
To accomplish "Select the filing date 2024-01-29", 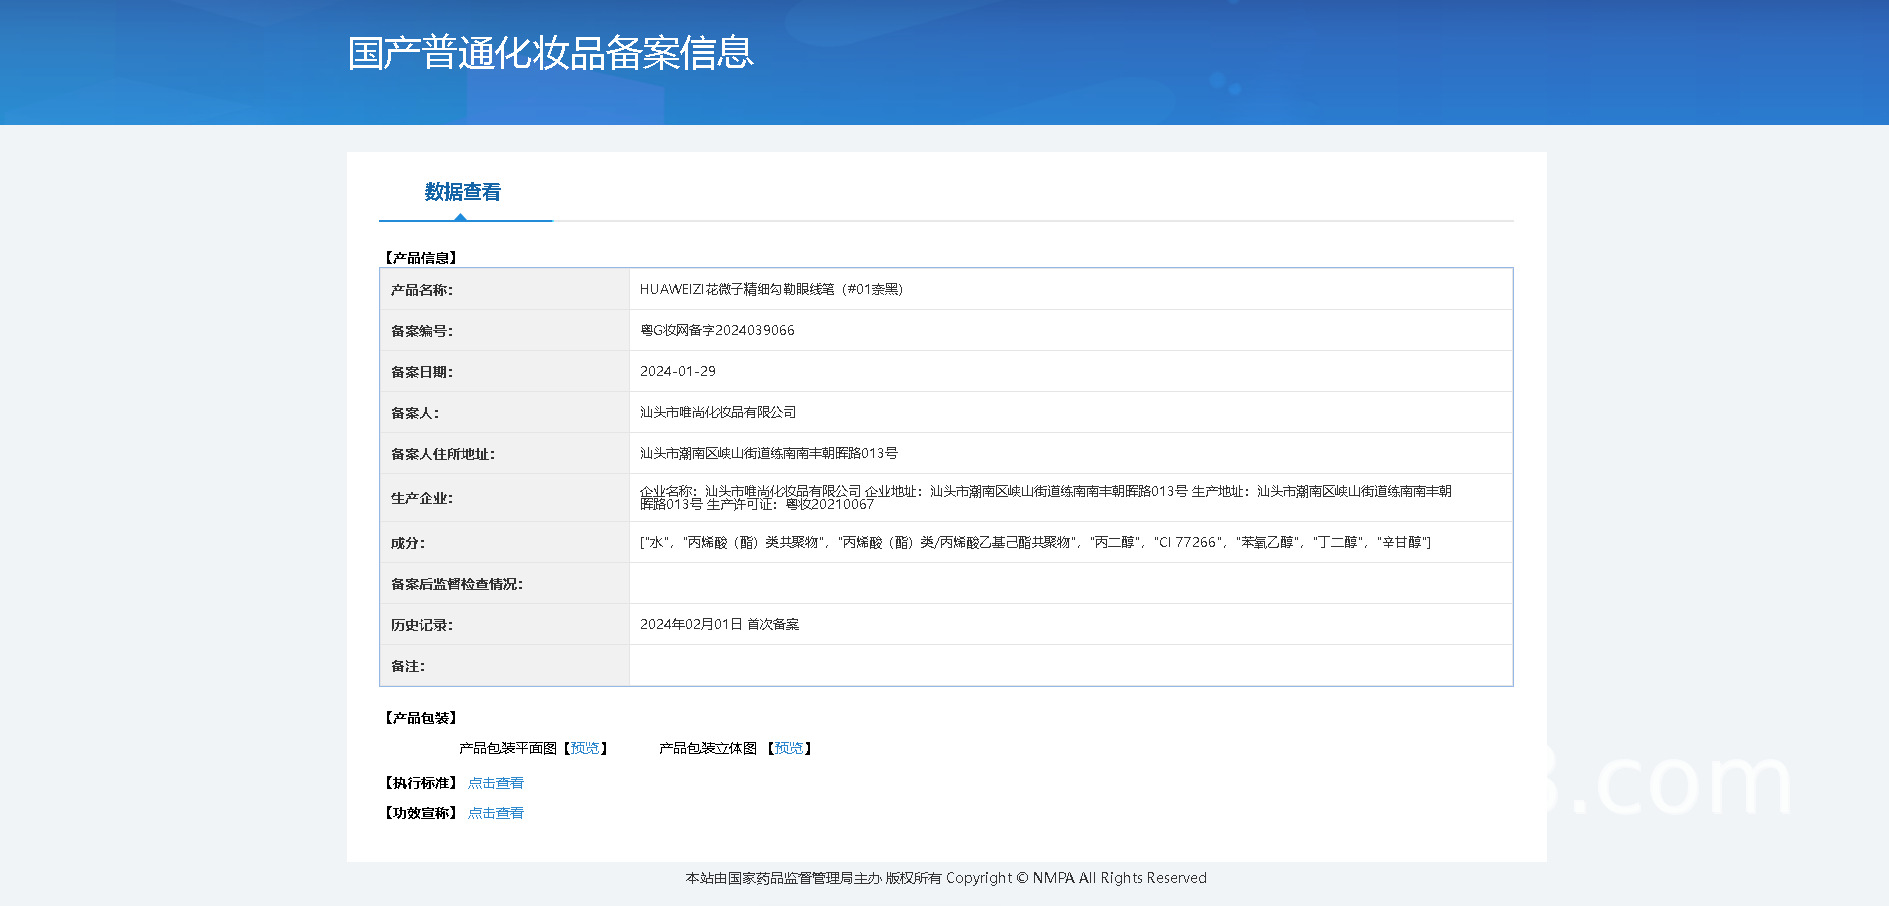I will [678, 371].
